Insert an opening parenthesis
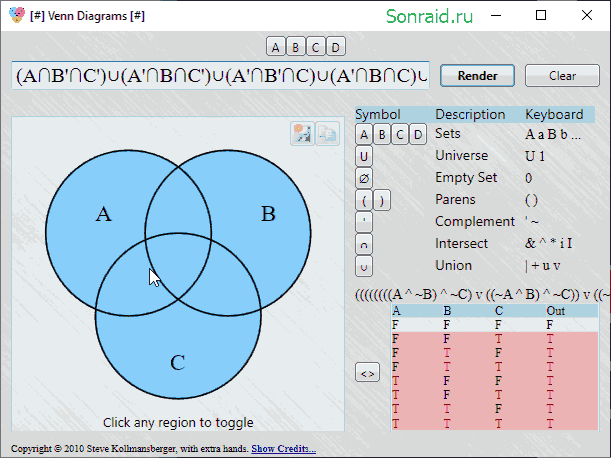This screenshot has width=611, height=458. tap(364, 201)
